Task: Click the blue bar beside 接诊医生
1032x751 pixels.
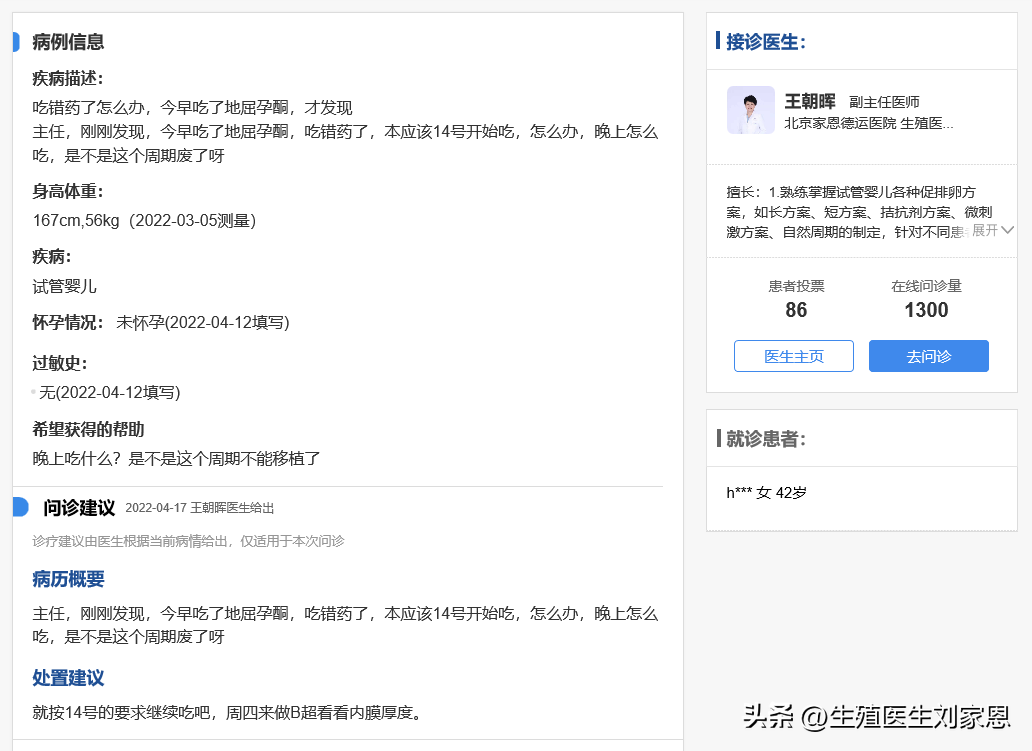Action: click(x=717, y=41)
